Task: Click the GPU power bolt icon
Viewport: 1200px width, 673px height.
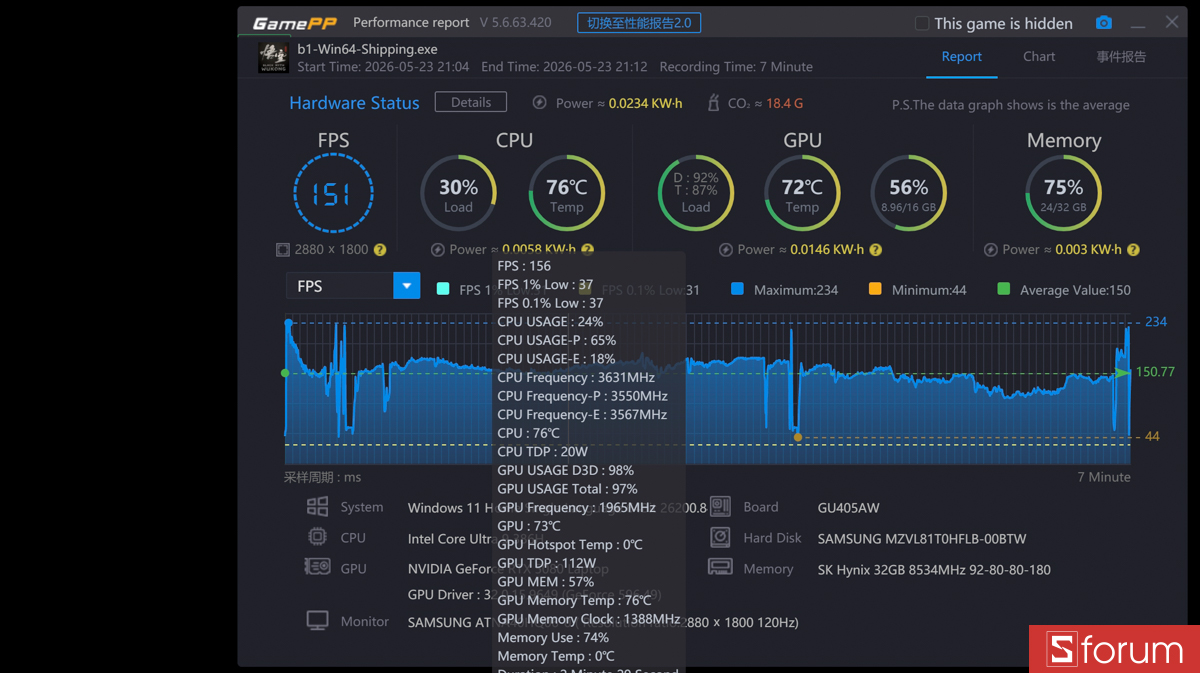Action: click(x=725, y=250)
